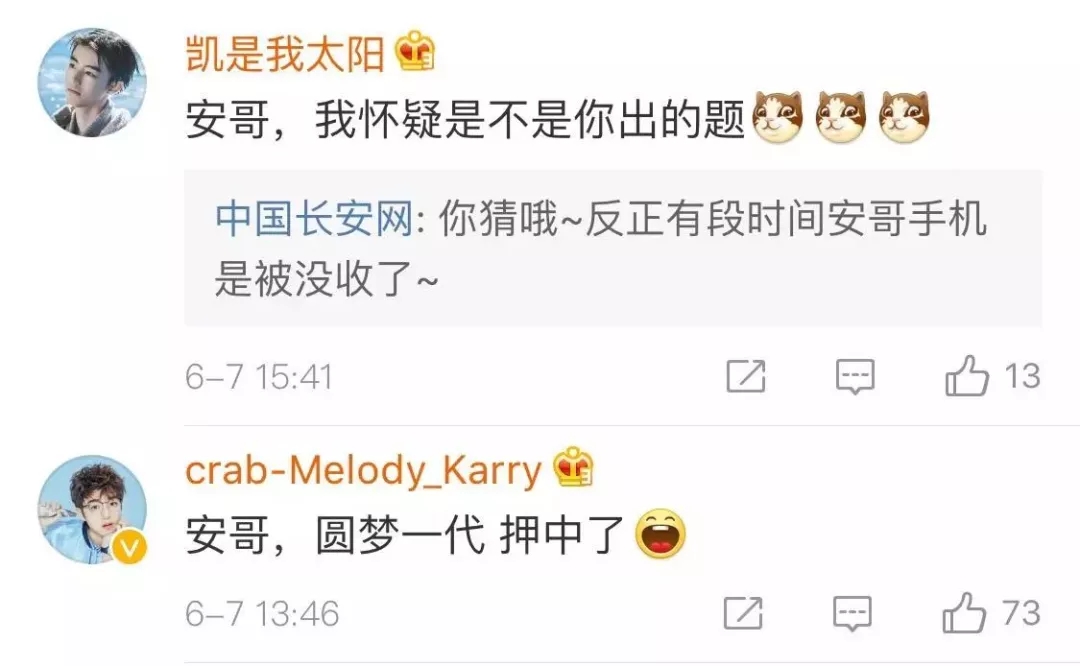Click the reply icon on the 13:46 comment
This screenshot has height=666, width=1080.
pos(853,613)
